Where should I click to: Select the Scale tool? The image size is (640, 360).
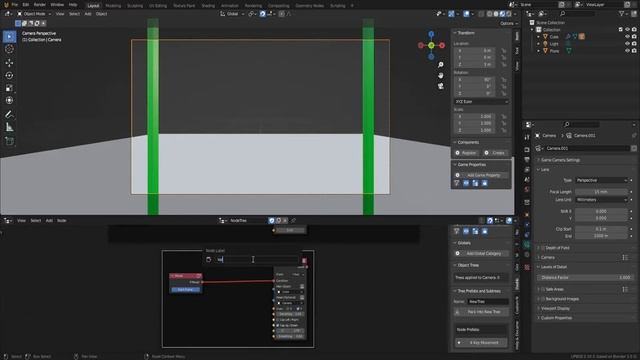point(9,88)
